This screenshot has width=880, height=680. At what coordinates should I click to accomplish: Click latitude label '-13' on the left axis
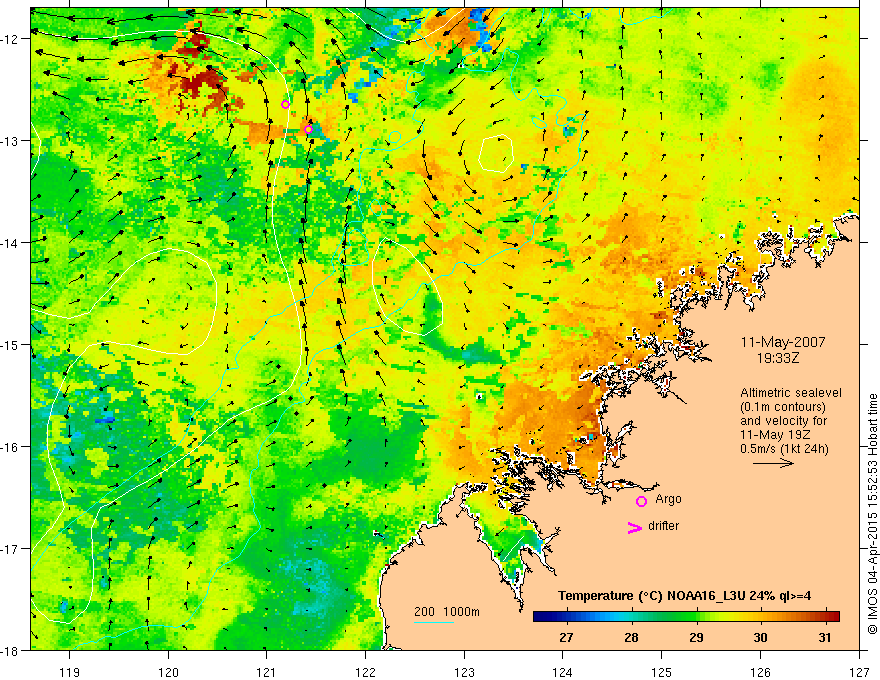(10, 141)
